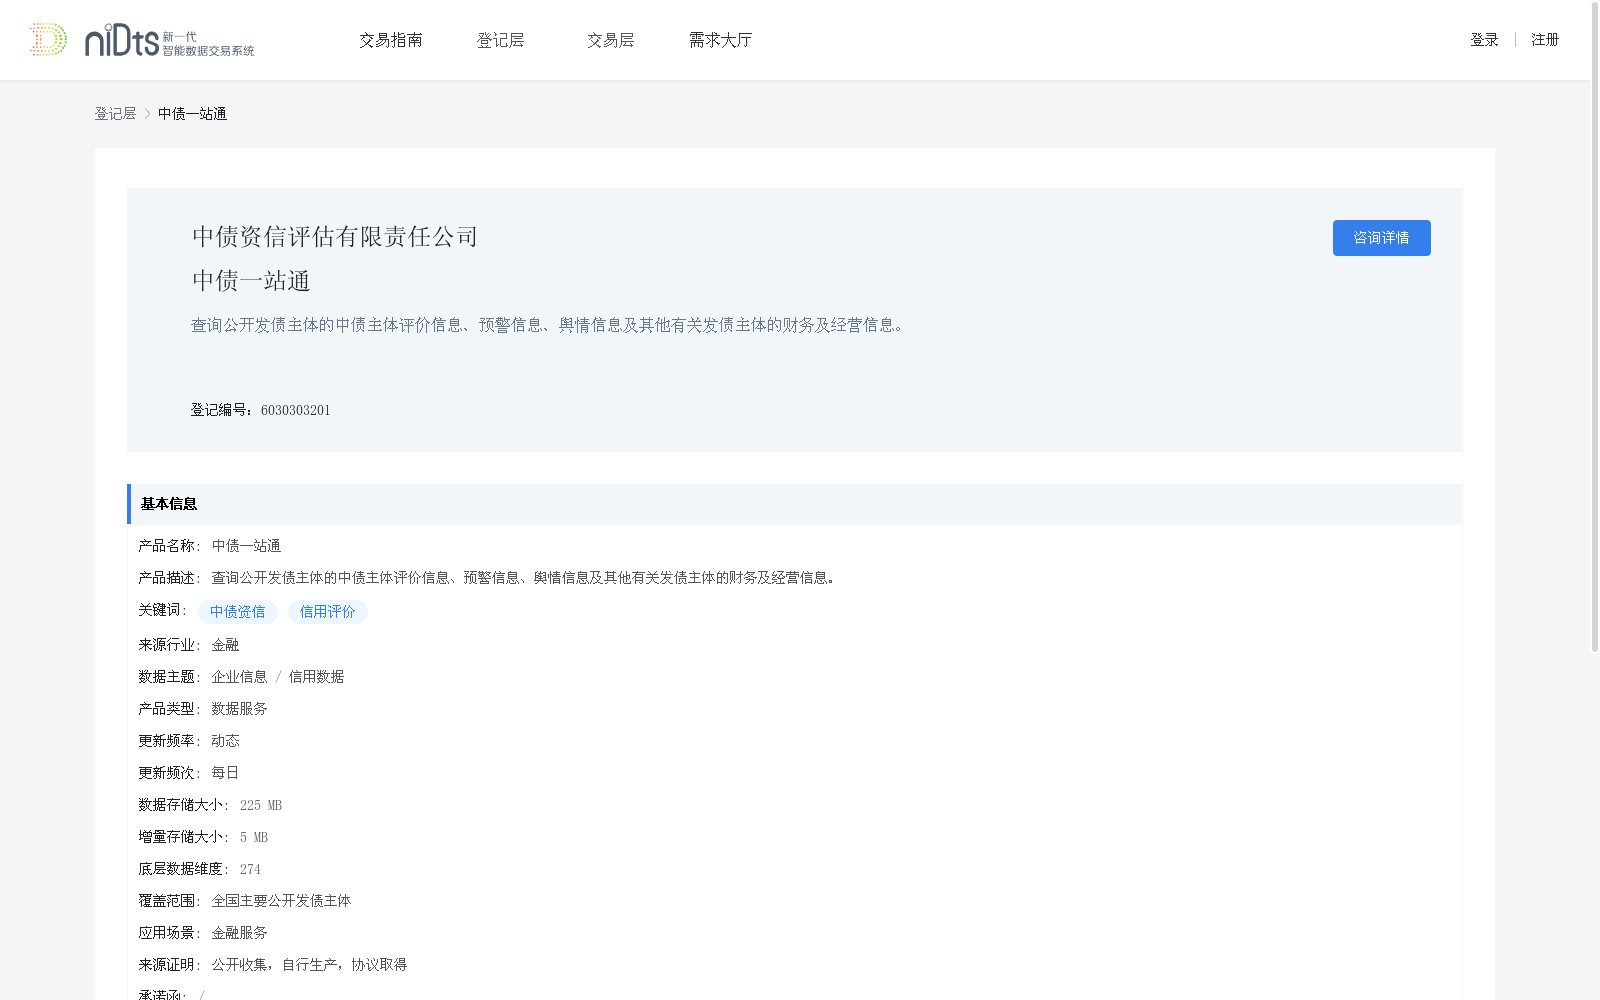Click the 动态 update frequency value

(x=225, y=741)
